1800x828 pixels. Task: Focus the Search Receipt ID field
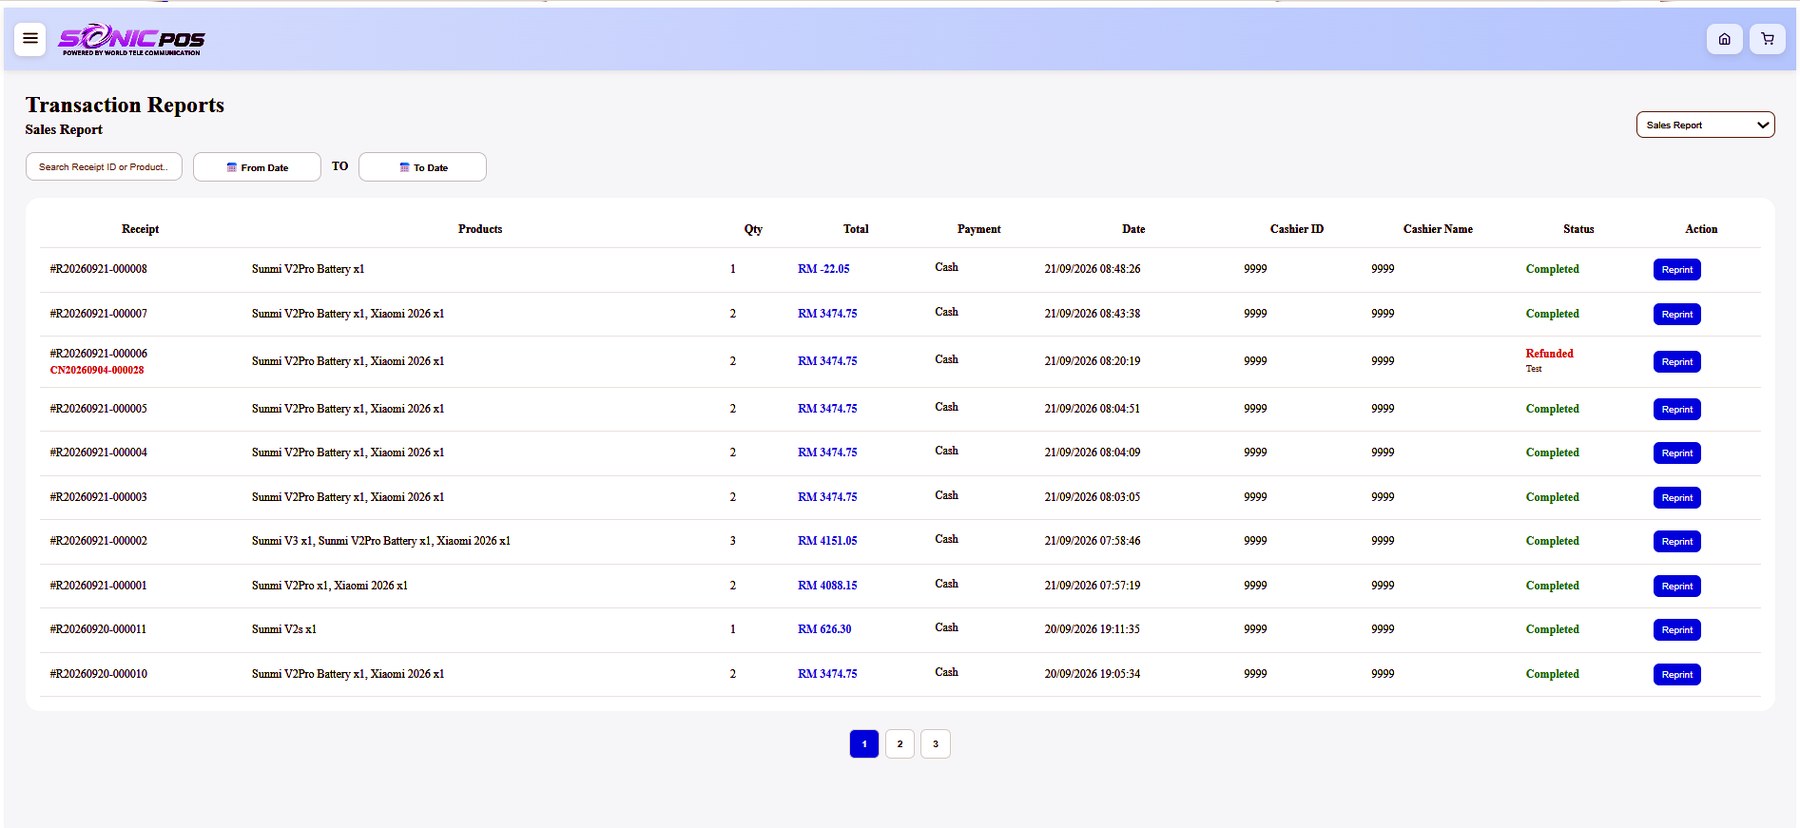[104, 167]
